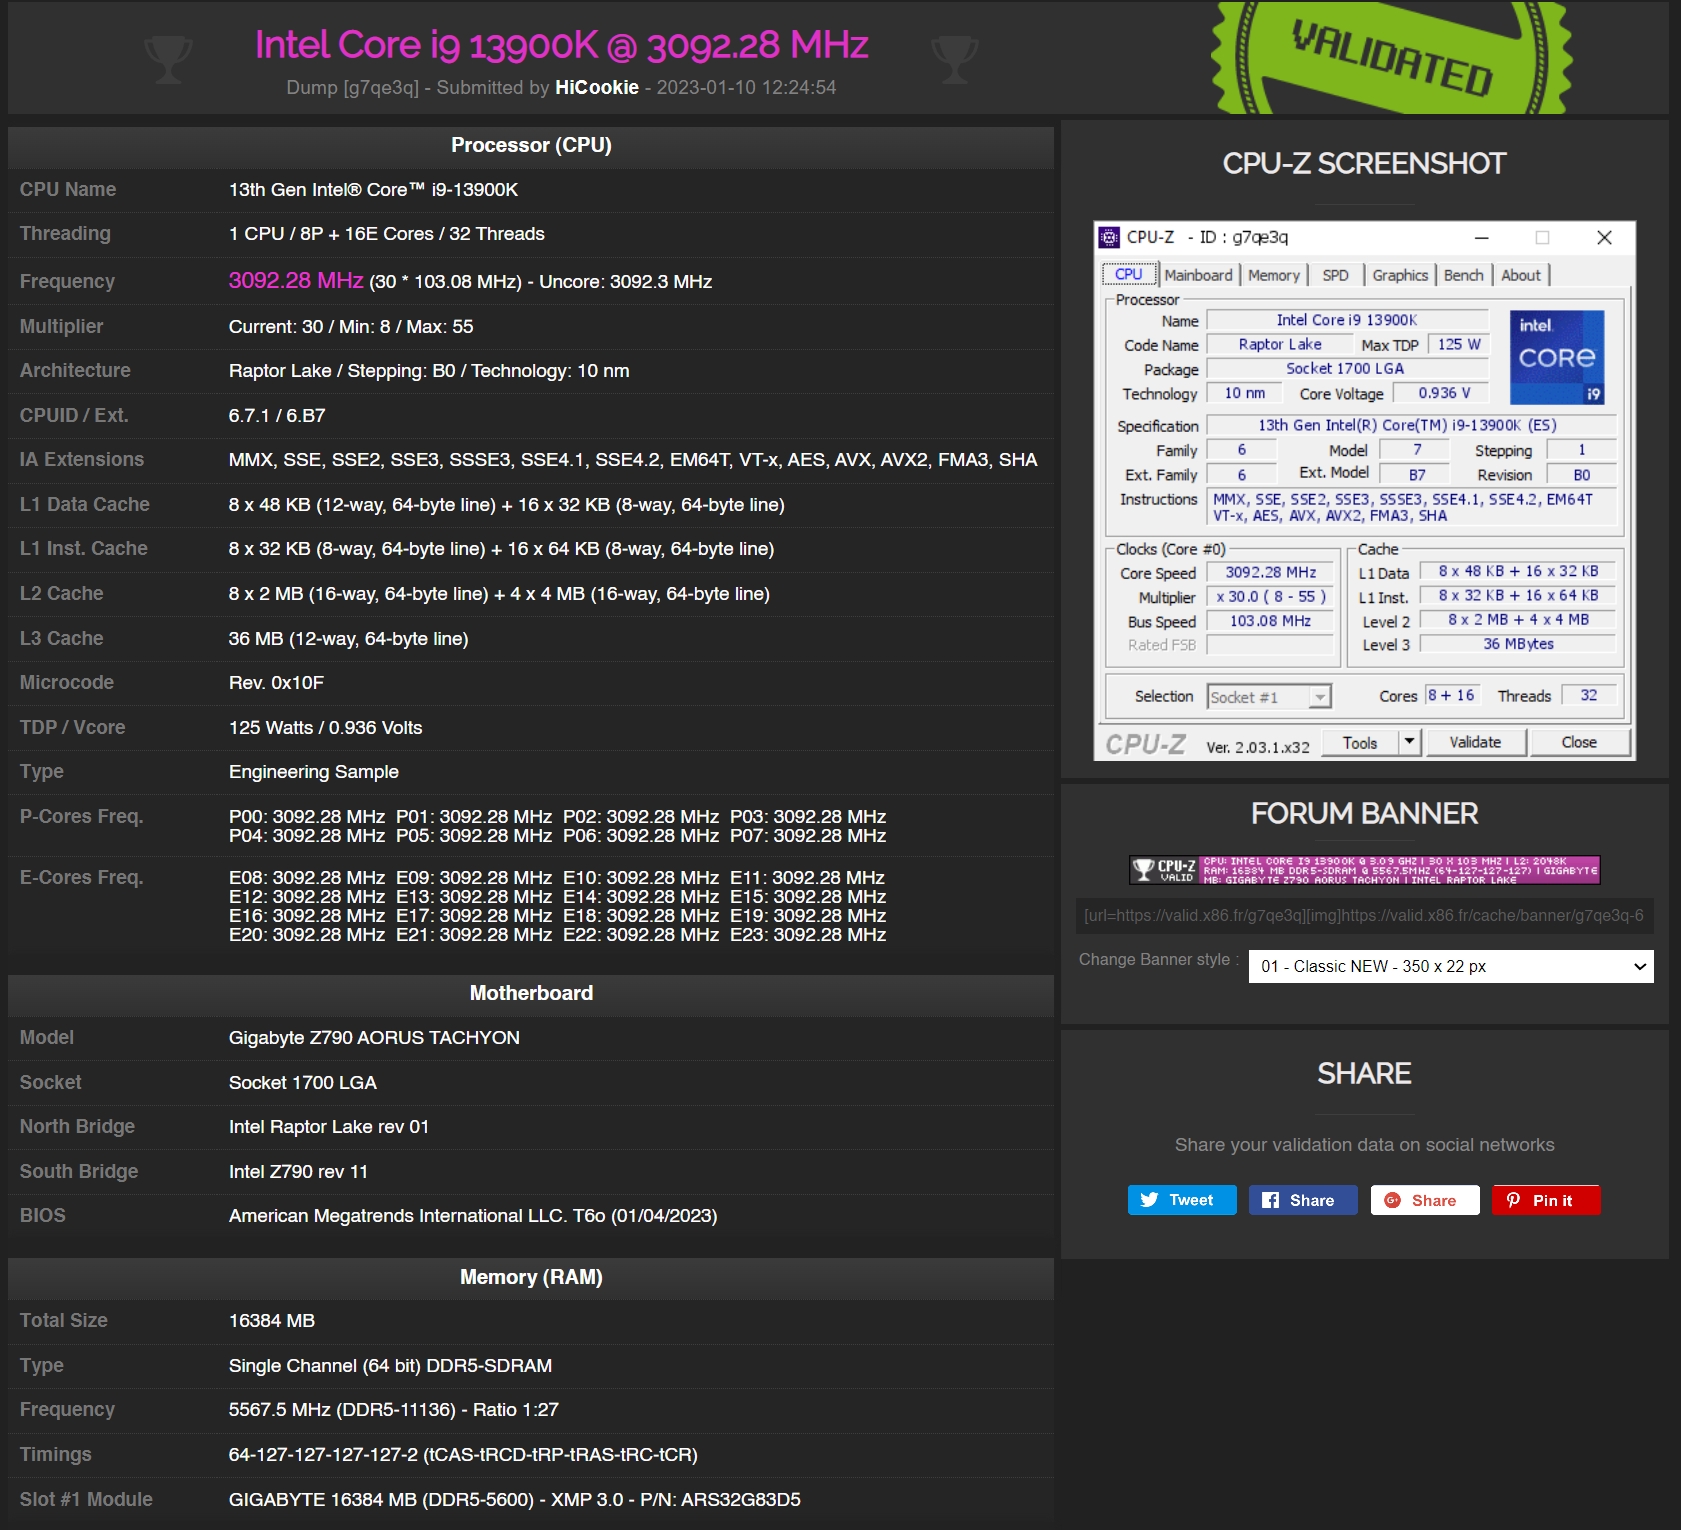Switch to the Mainboard tab

(x=1198, y=275)
